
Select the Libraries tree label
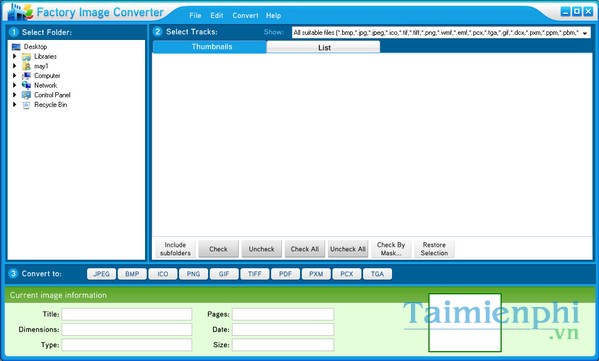pos(45,57)
